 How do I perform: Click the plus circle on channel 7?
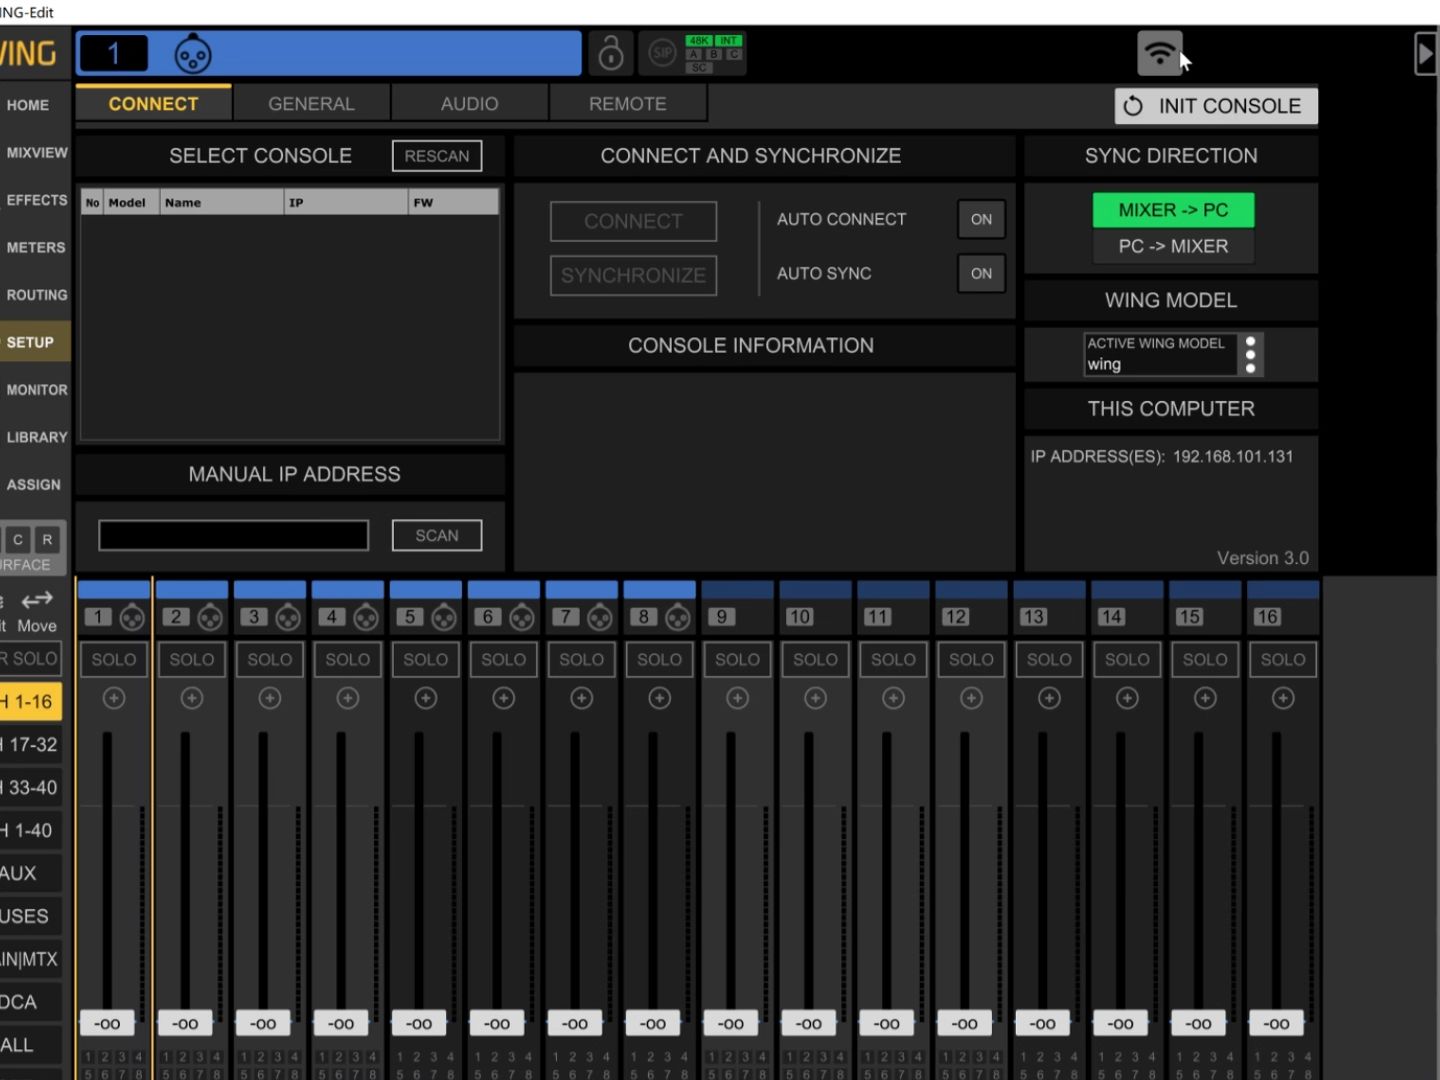(x=582, y=698)
